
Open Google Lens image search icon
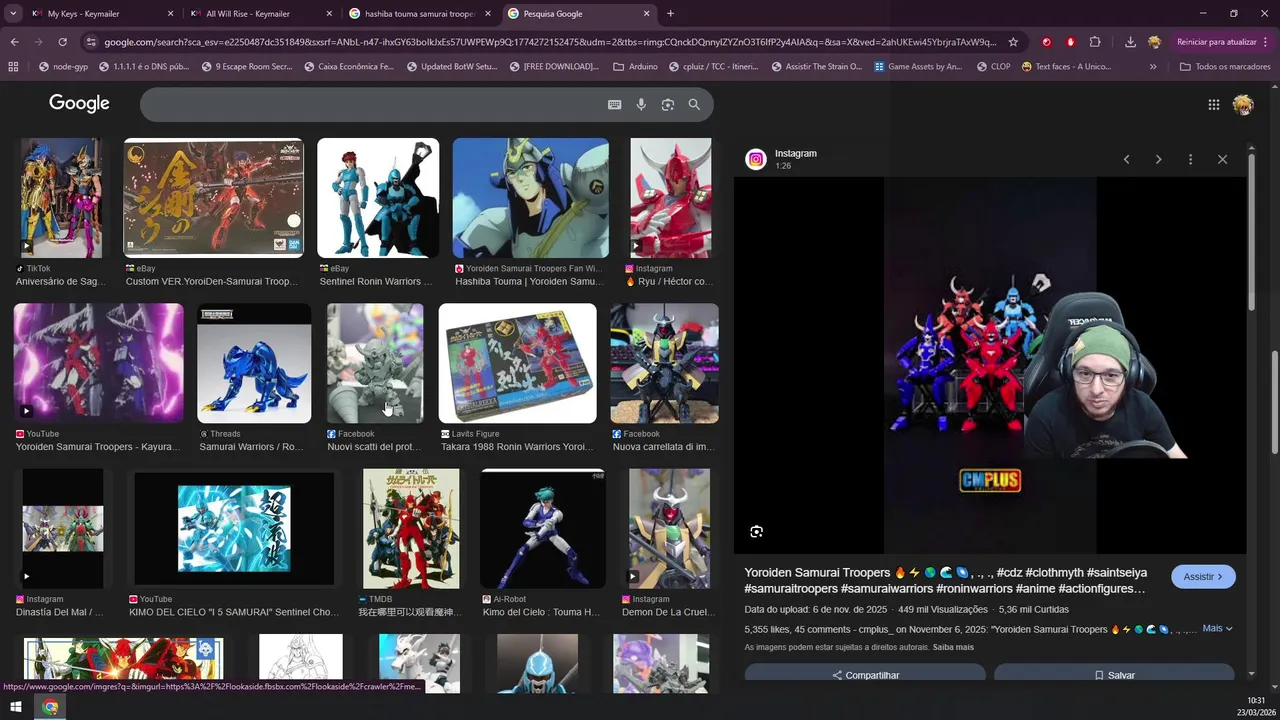[x=668, y=104]
